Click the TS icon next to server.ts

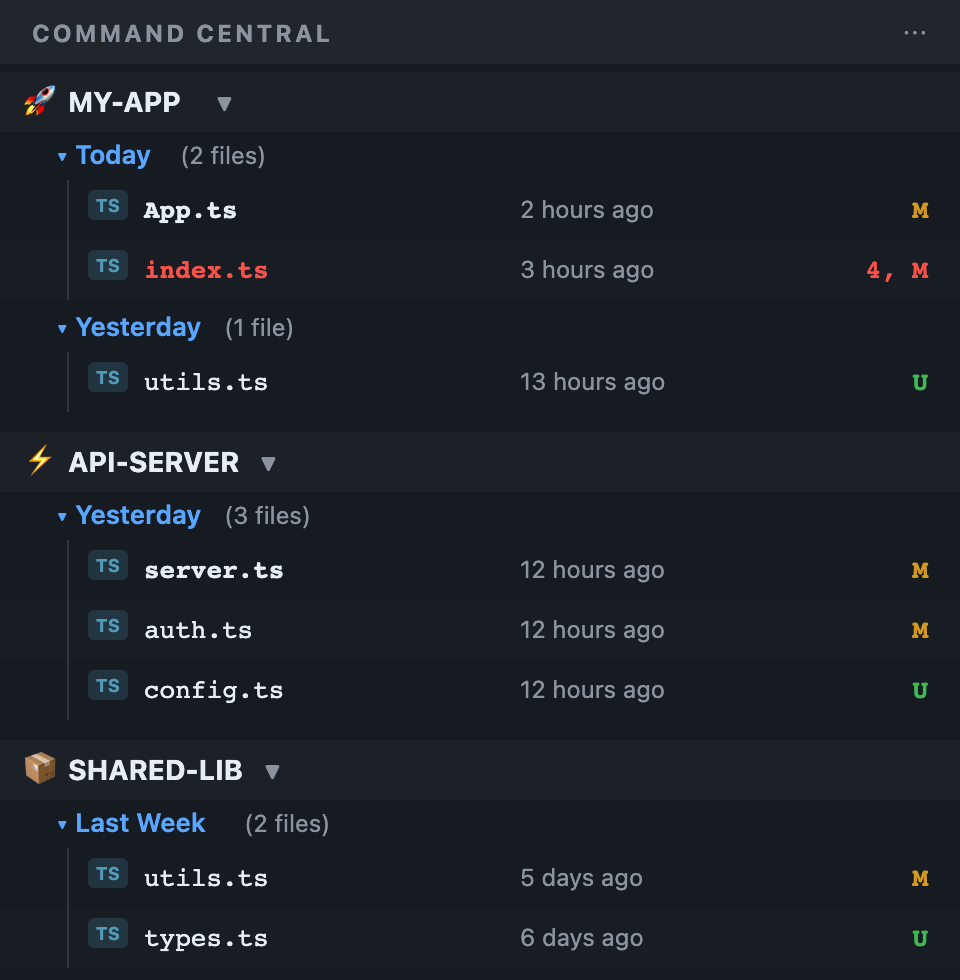click(108, 566)
